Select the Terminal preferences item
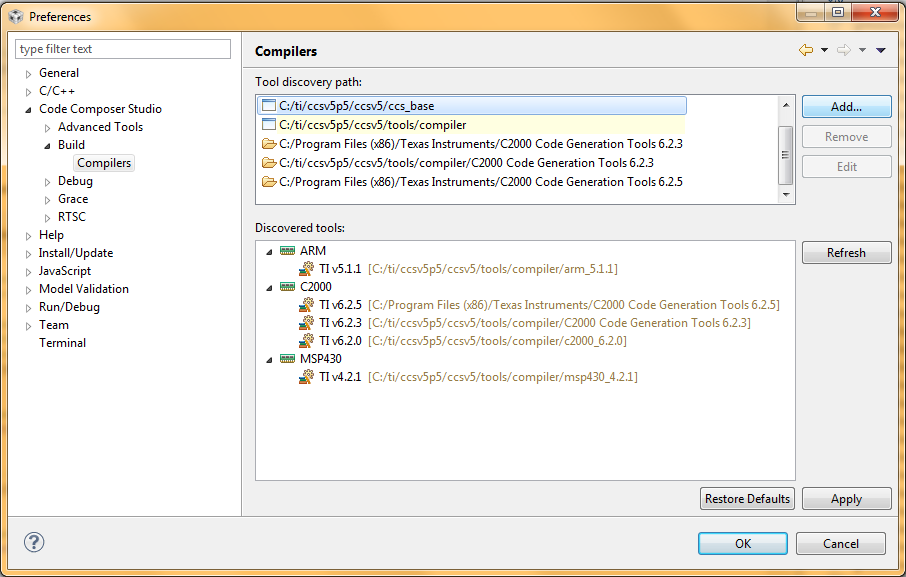Image resolution: width=906 pixels, height=577 pixels. pyautogui.click(x=62, y=343)
